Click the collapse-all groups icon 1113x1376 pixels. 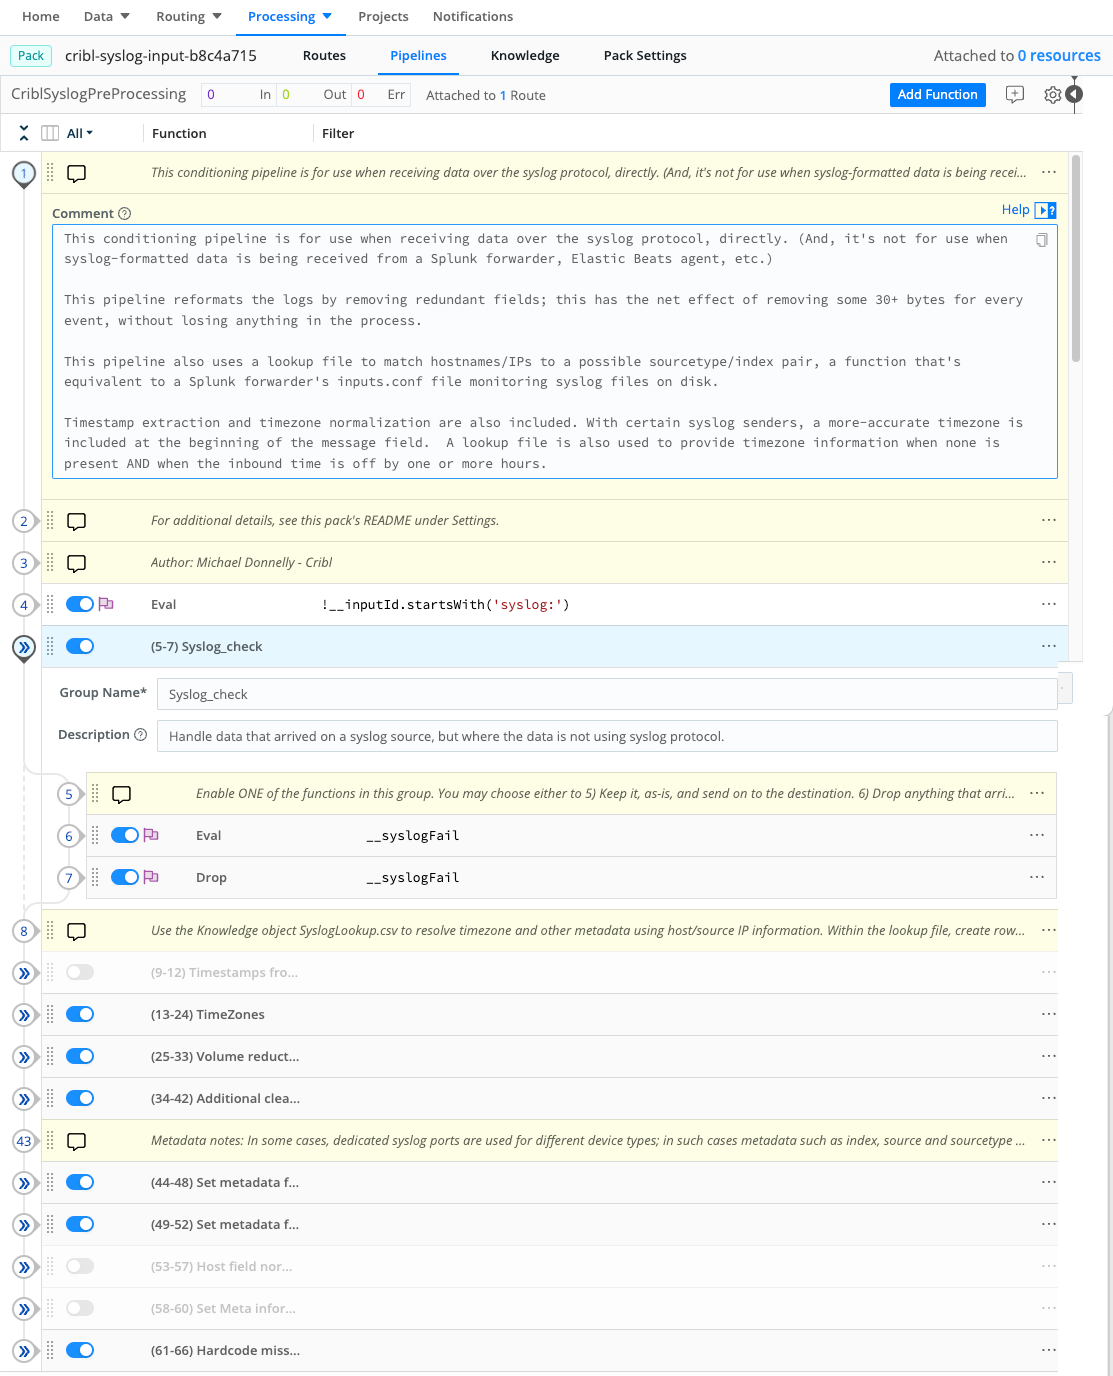(x=23, y=132)
